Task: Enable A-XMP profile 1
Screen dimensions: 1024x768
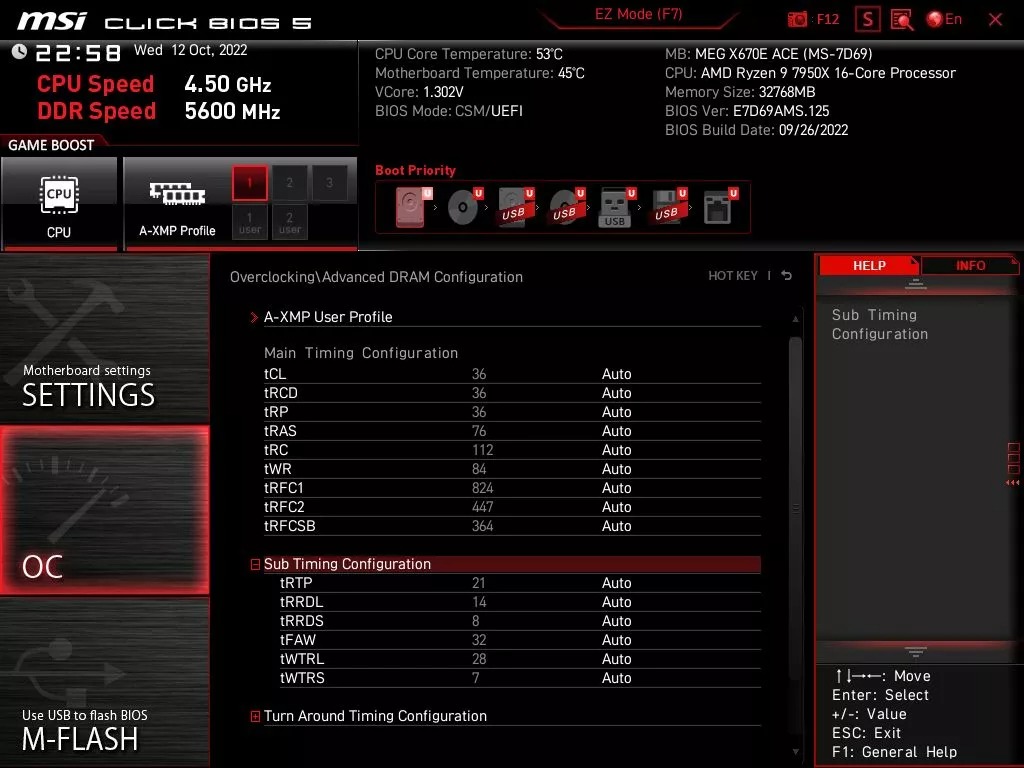Action: 249,182
